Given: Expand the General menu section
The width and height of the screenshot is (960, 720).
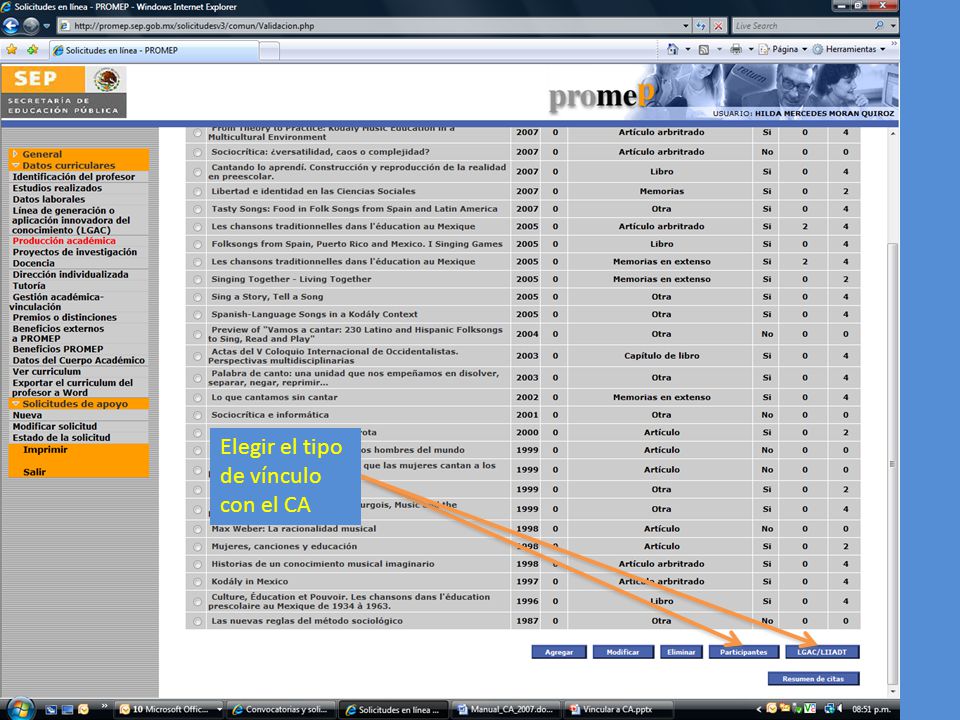Looking at the screenshot, I should 42,154.
